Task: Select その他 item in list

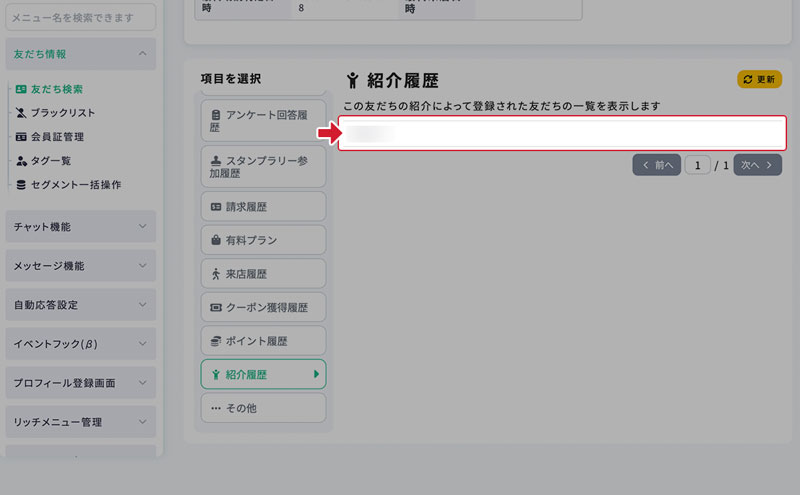Action: [263, 408]
